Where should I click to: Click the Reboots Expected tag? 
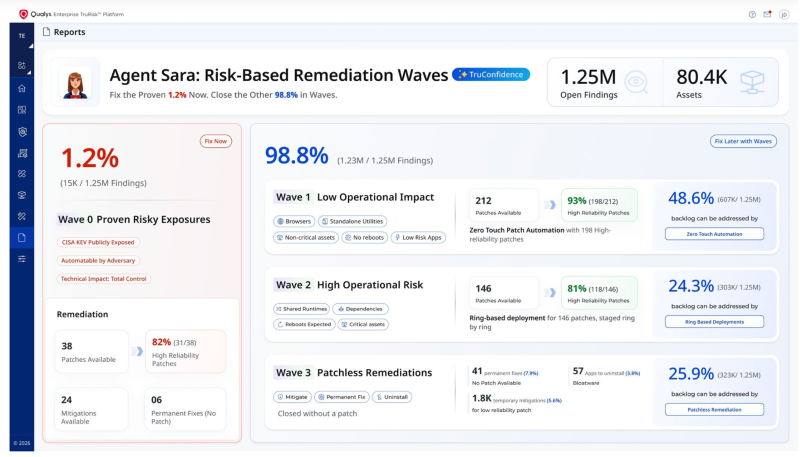304,324
